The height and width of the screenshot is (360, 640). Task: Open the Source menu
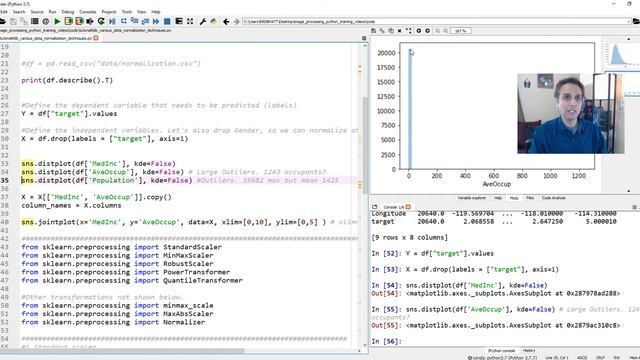pyautogui.click(x=37, y=12)
